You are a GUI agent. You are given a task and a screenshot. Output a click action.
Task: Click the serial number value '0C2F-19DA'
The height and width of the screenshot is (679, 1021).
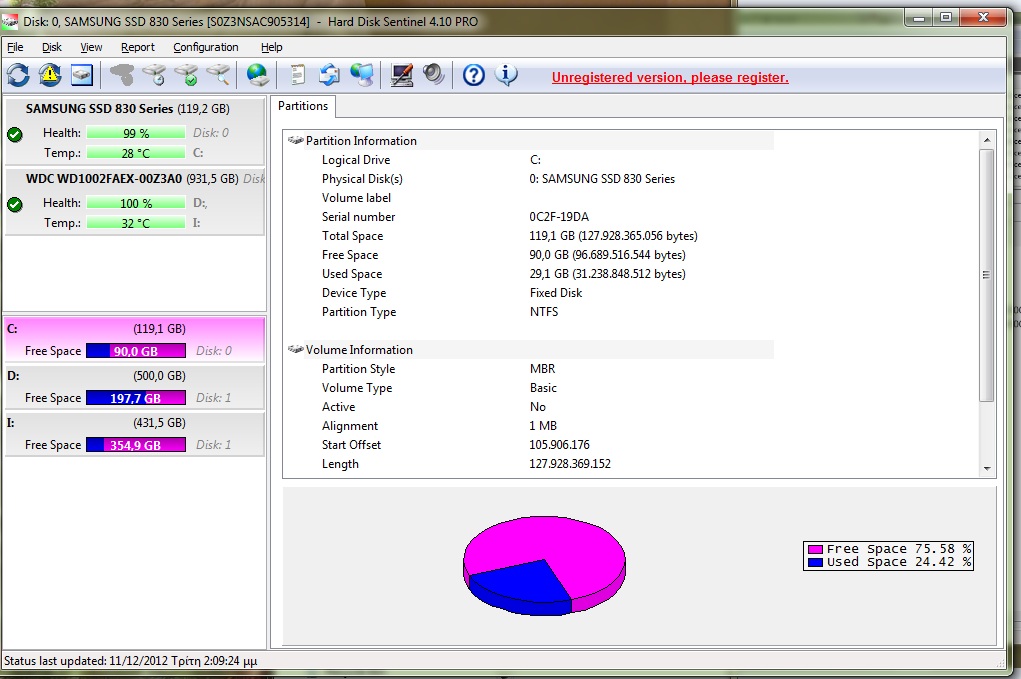(559, 217)
